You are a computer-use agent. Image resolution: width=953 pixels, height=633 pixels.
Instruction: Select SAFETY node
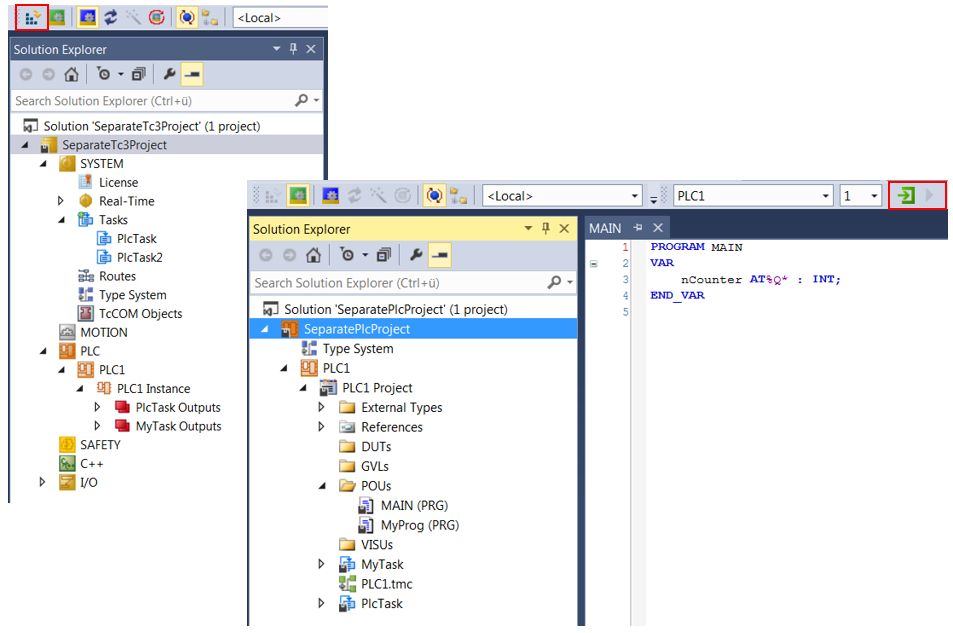pos(100,444)
